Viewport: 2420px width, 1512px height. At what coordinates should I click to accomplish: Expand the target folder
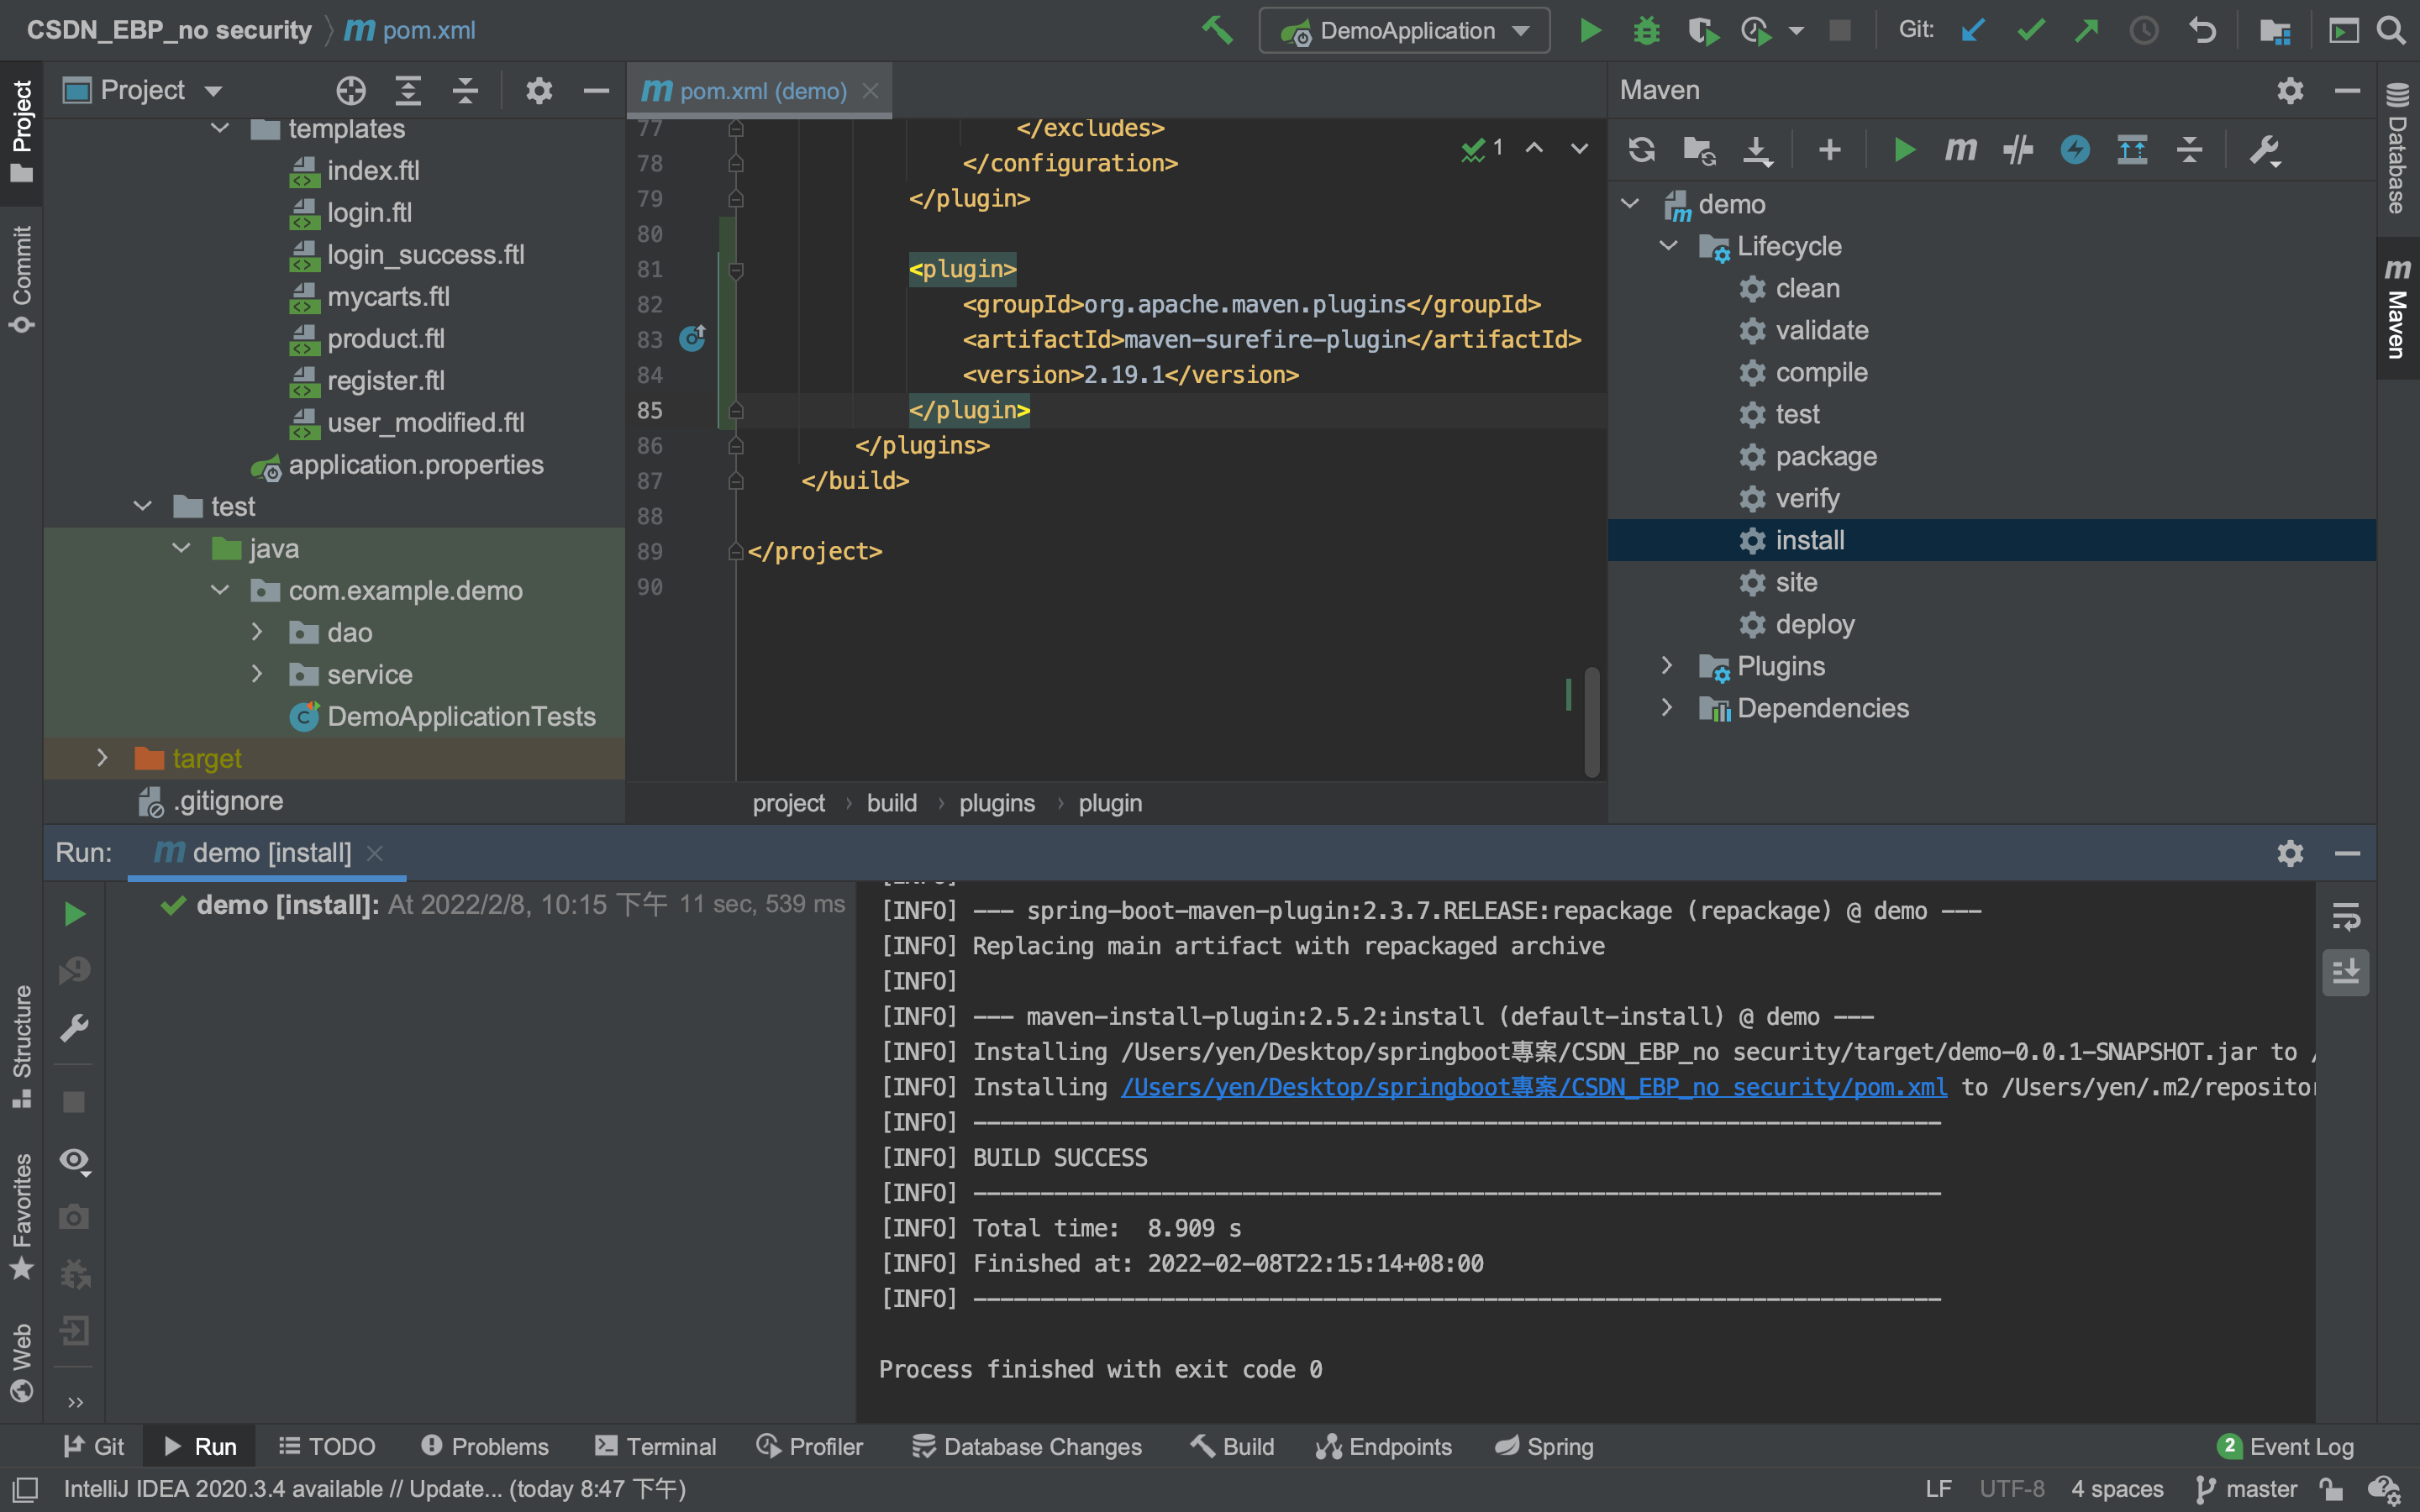(x=102, y=758)
